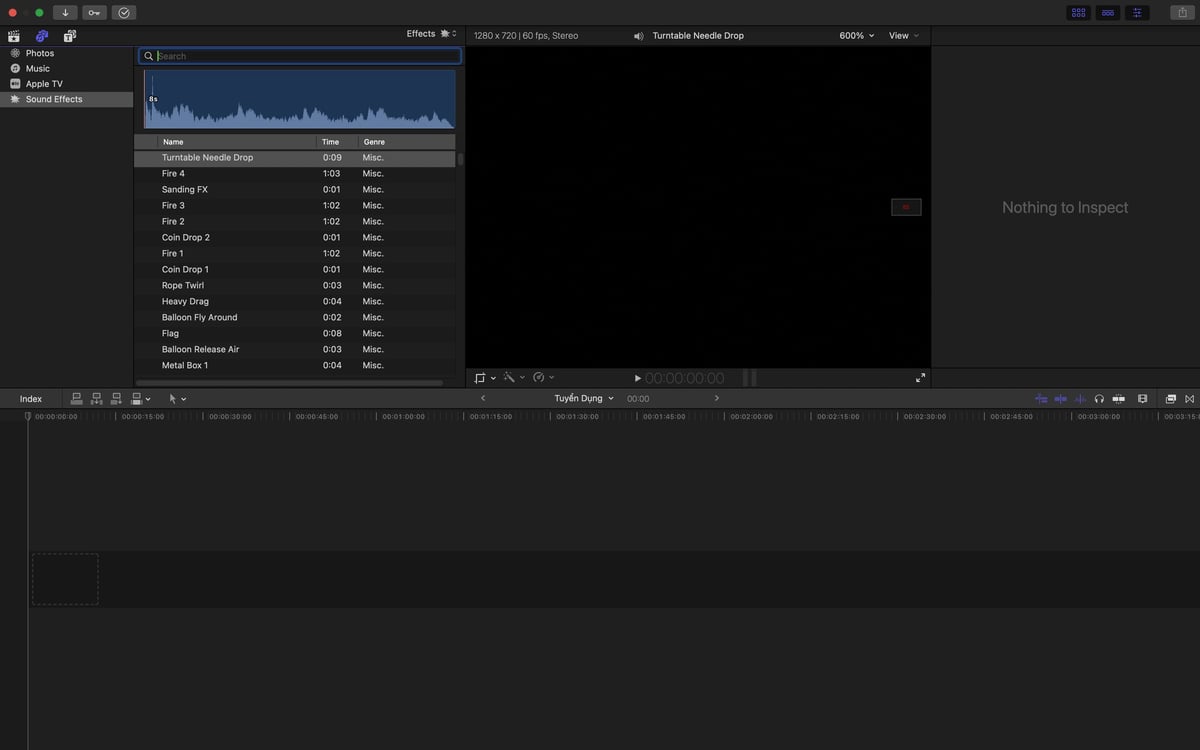Open the Share export button
This screenshot has width=1200, height=750.
(1181, 13)
